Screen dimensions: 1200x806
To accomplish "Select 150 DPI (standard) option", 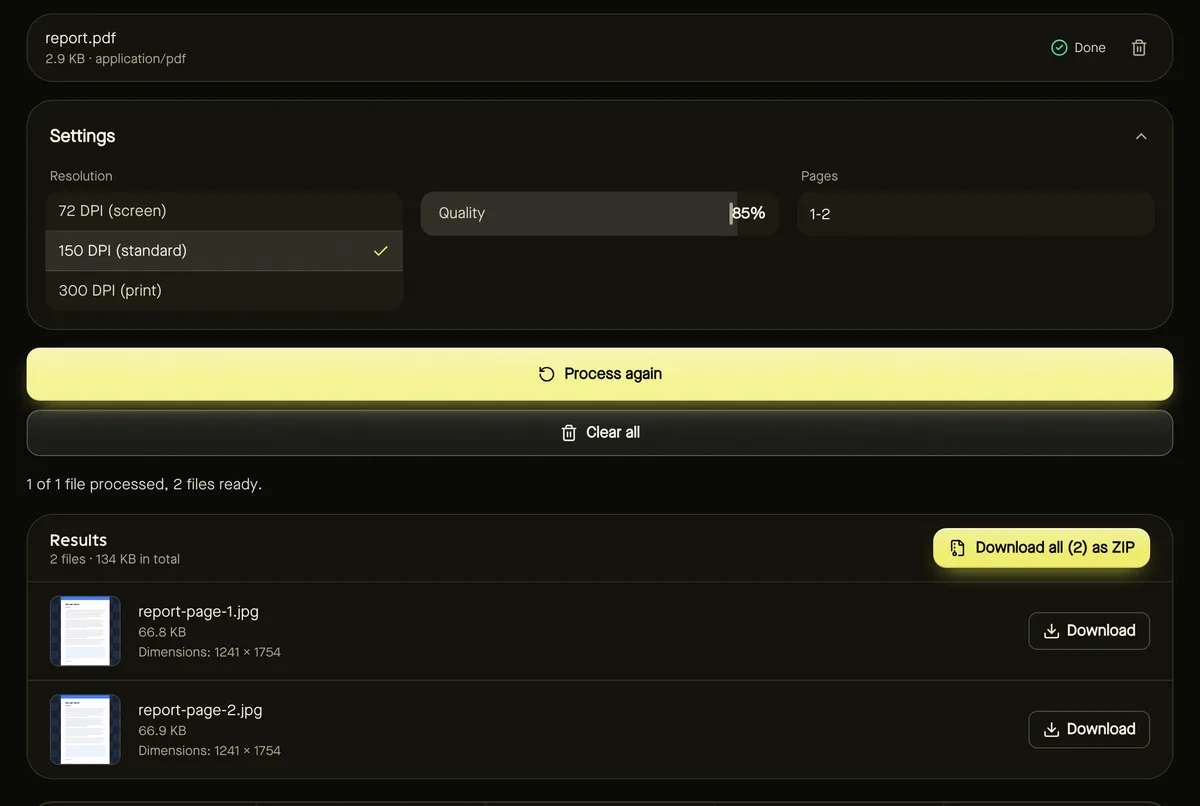I will coord(224,251).
